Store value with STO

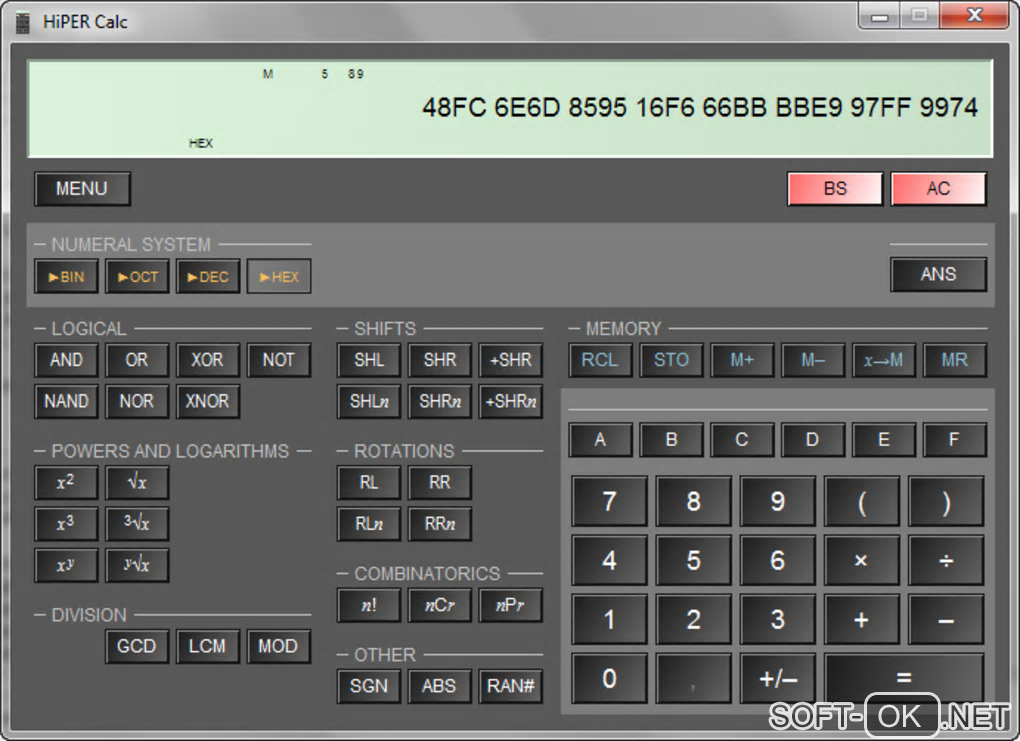tap(671, 360)
